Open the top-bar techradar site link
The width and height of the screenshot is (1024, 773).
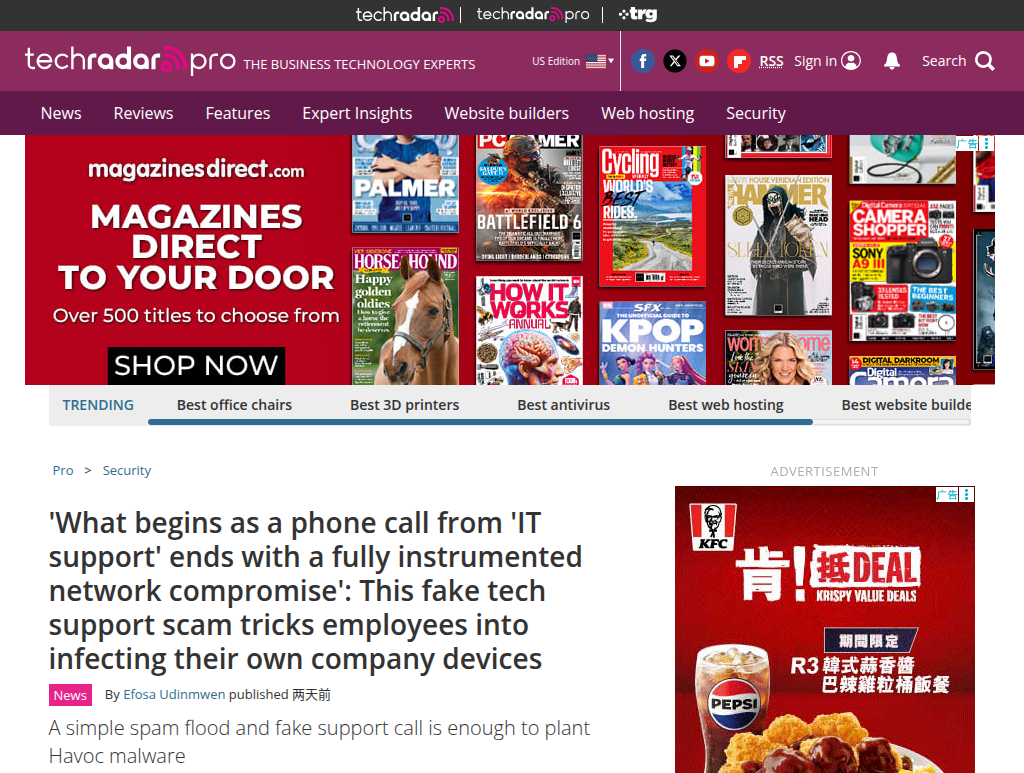[x=404, y=14]
